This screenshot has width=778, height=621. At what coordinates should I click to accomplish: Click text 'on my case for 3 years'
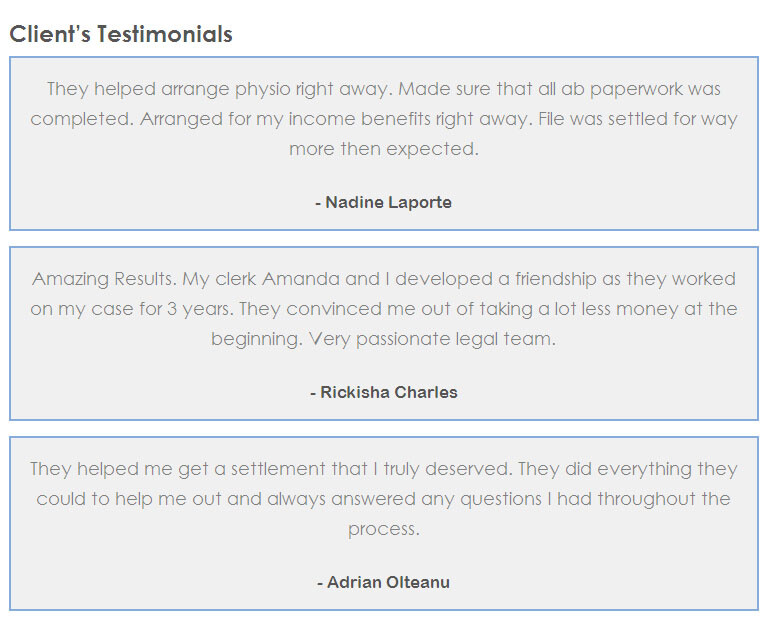pos(131,309)
